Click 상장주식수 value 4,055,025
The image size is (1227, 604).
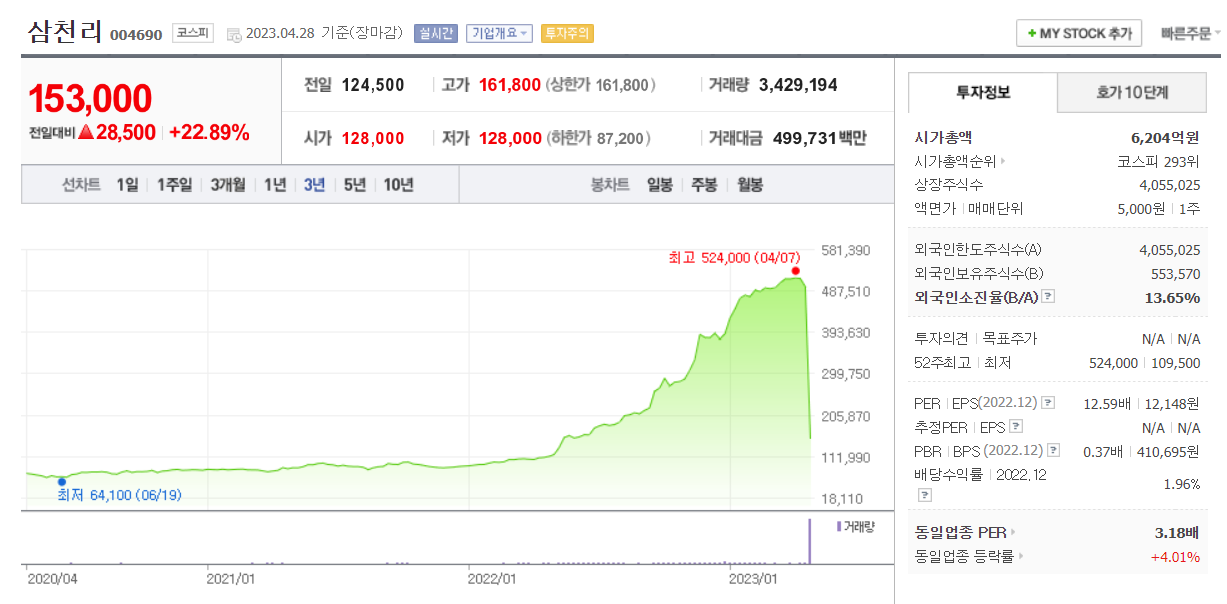(x=1170, y=185)
